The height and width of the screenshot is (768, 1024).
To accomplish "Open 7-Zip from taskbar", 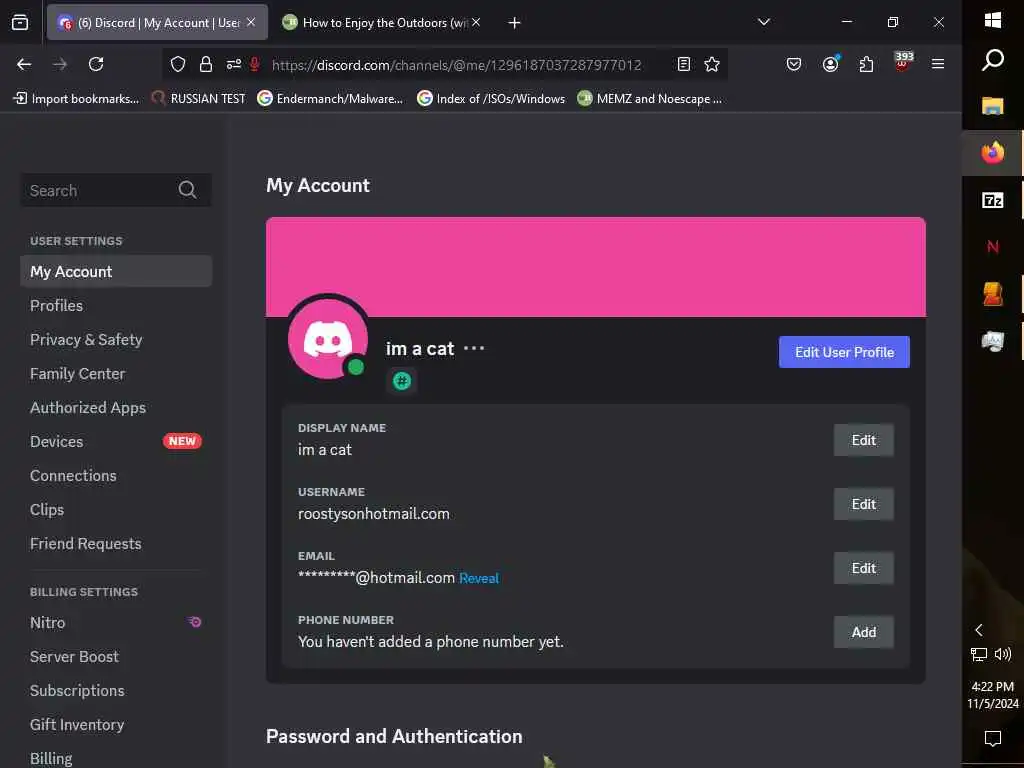I will pos(993,200).
